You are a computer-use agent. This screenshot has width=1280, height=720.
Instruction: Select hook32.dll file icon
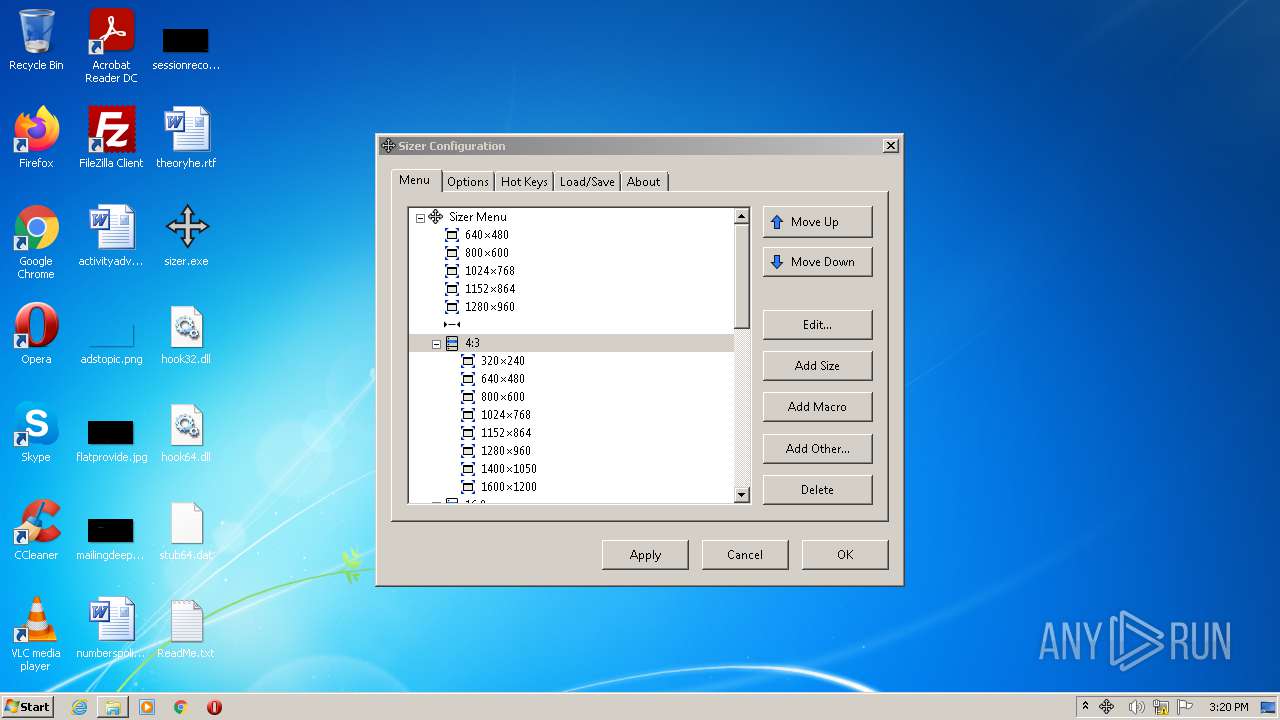(x=186, y=334)
